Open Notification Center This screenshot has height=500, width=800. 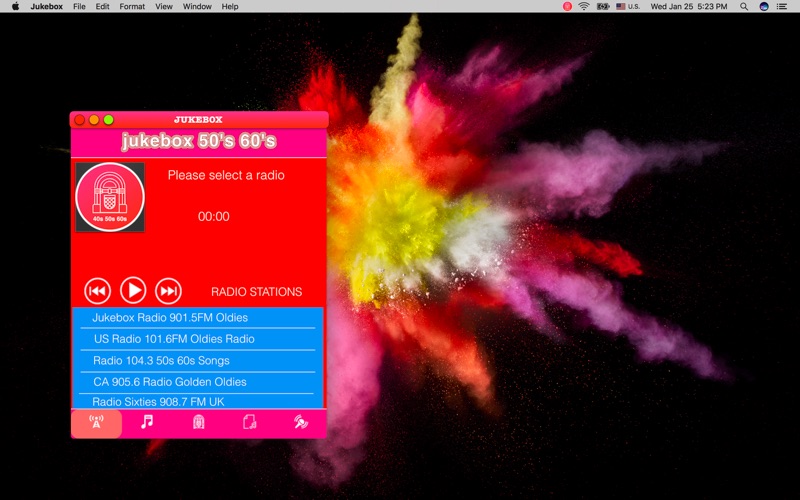[x=782, y=7]
